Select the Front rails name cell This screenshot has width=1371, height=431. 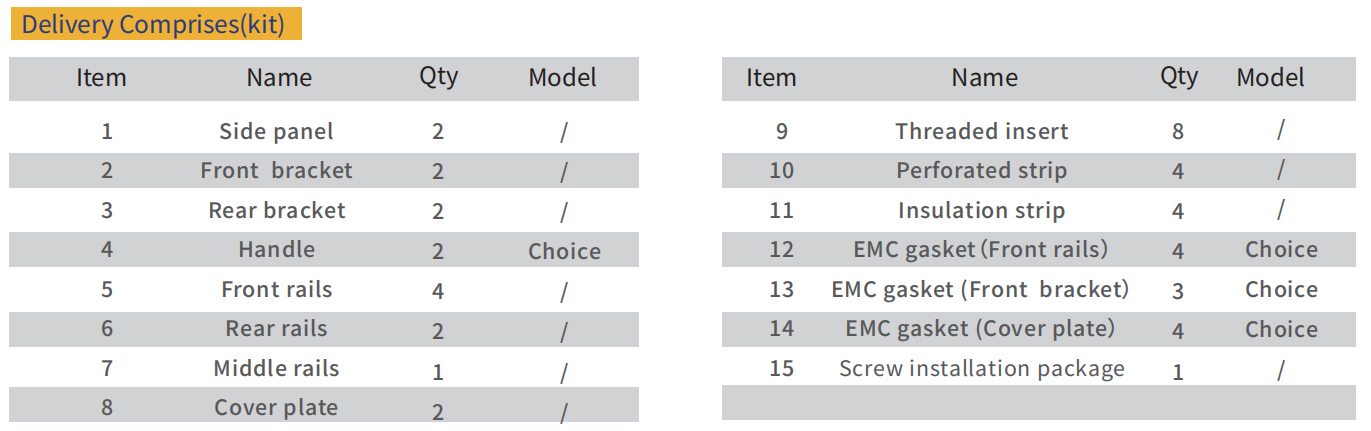pos(276,289)
